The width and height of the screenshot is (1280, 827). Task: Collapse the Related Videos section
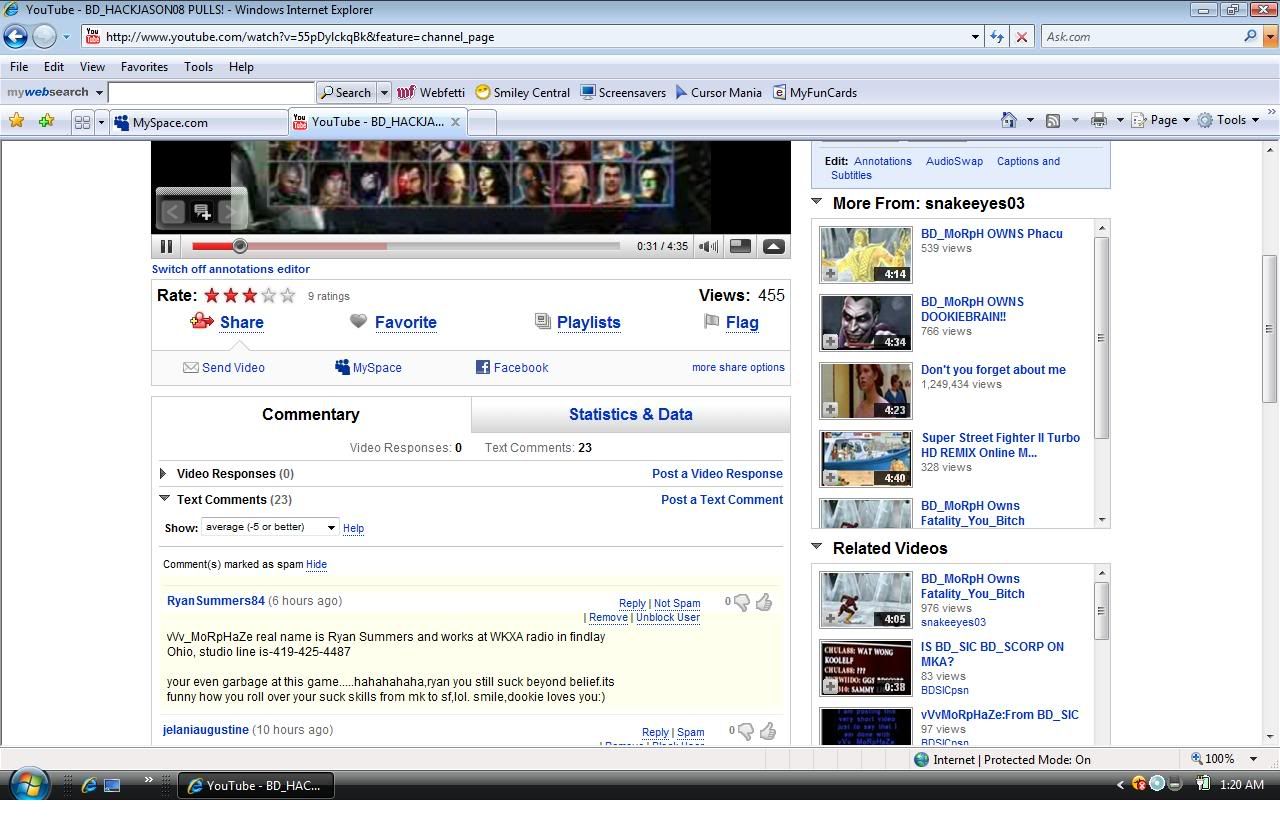coord(817,547)
